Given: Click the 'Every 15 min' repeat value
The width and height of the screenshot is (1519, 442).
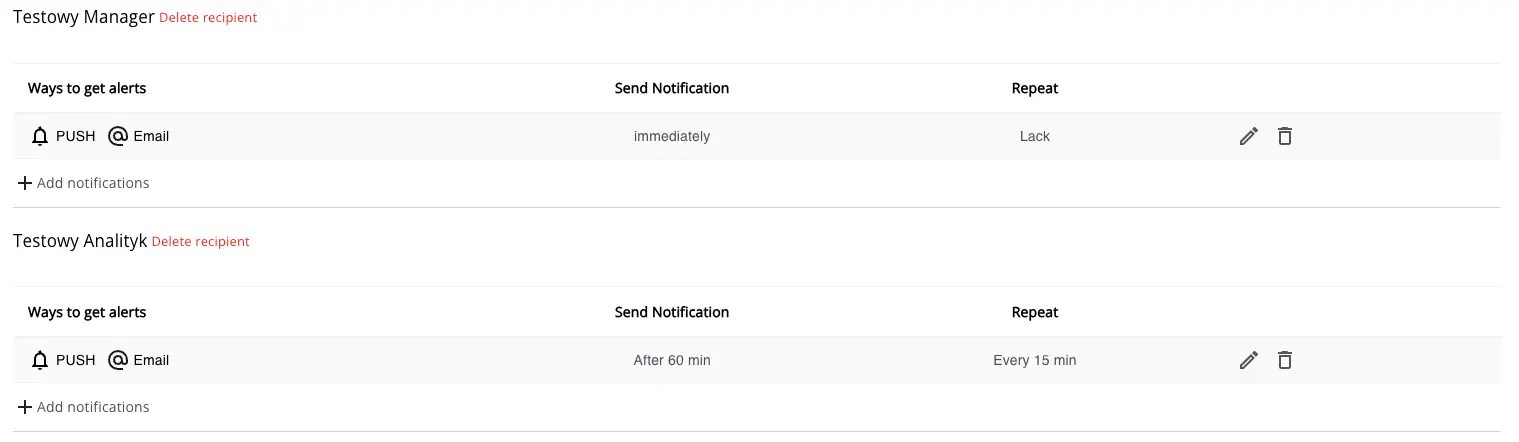Looking at the screenshot, I should [1034, 360].
